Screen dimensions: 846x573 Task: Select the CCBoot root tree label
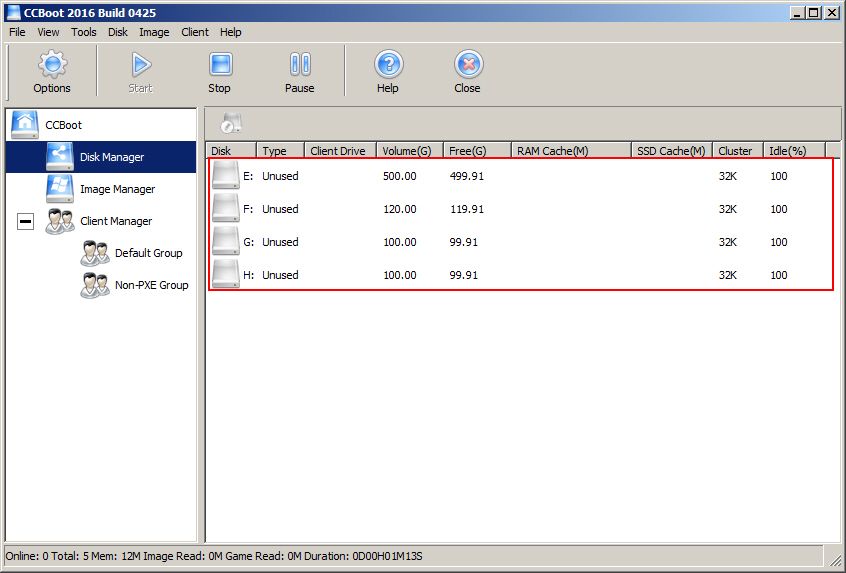64,125
